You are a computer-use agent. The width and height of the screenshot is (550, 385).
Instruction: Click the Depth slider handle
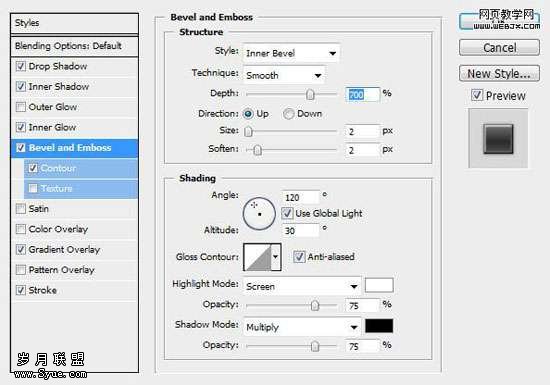coord(310,94)
